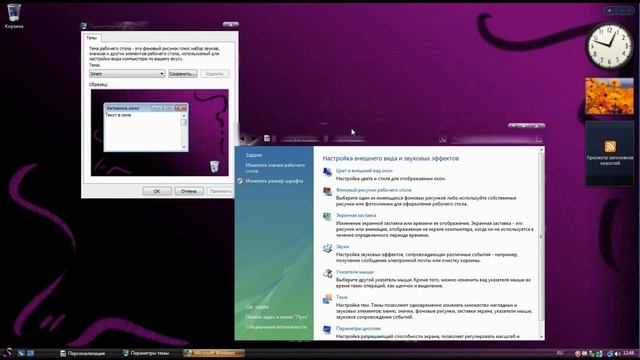This screenshot has height=360, width=640.
Task: Open the theme dropdown in Theme Settings
Action: (127, 74)
